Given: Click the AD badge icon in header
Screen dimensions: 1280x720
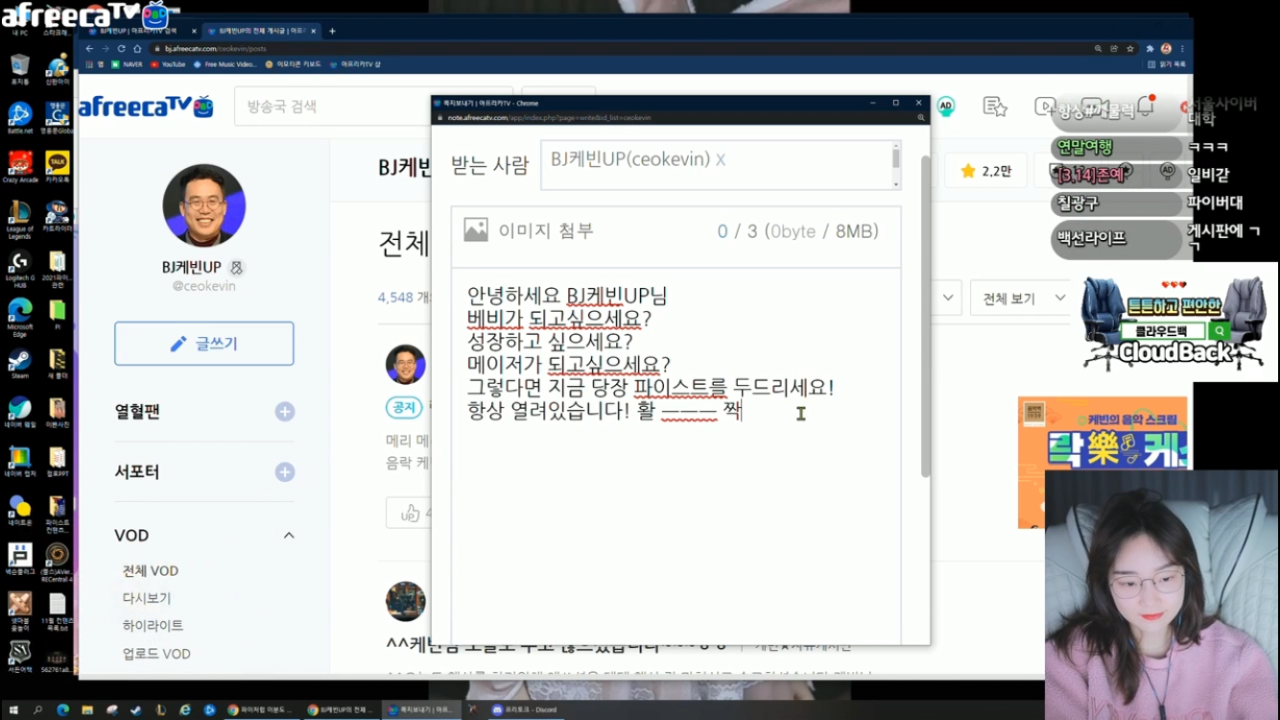Looking at the screenshot, I should pos(945,106).
